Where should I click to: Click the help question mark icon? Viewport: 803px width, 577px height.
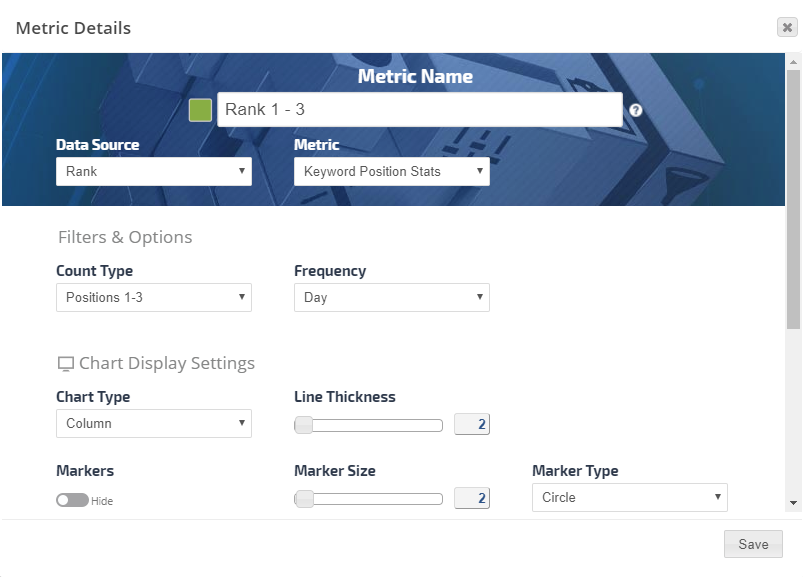tap(635, 110)
